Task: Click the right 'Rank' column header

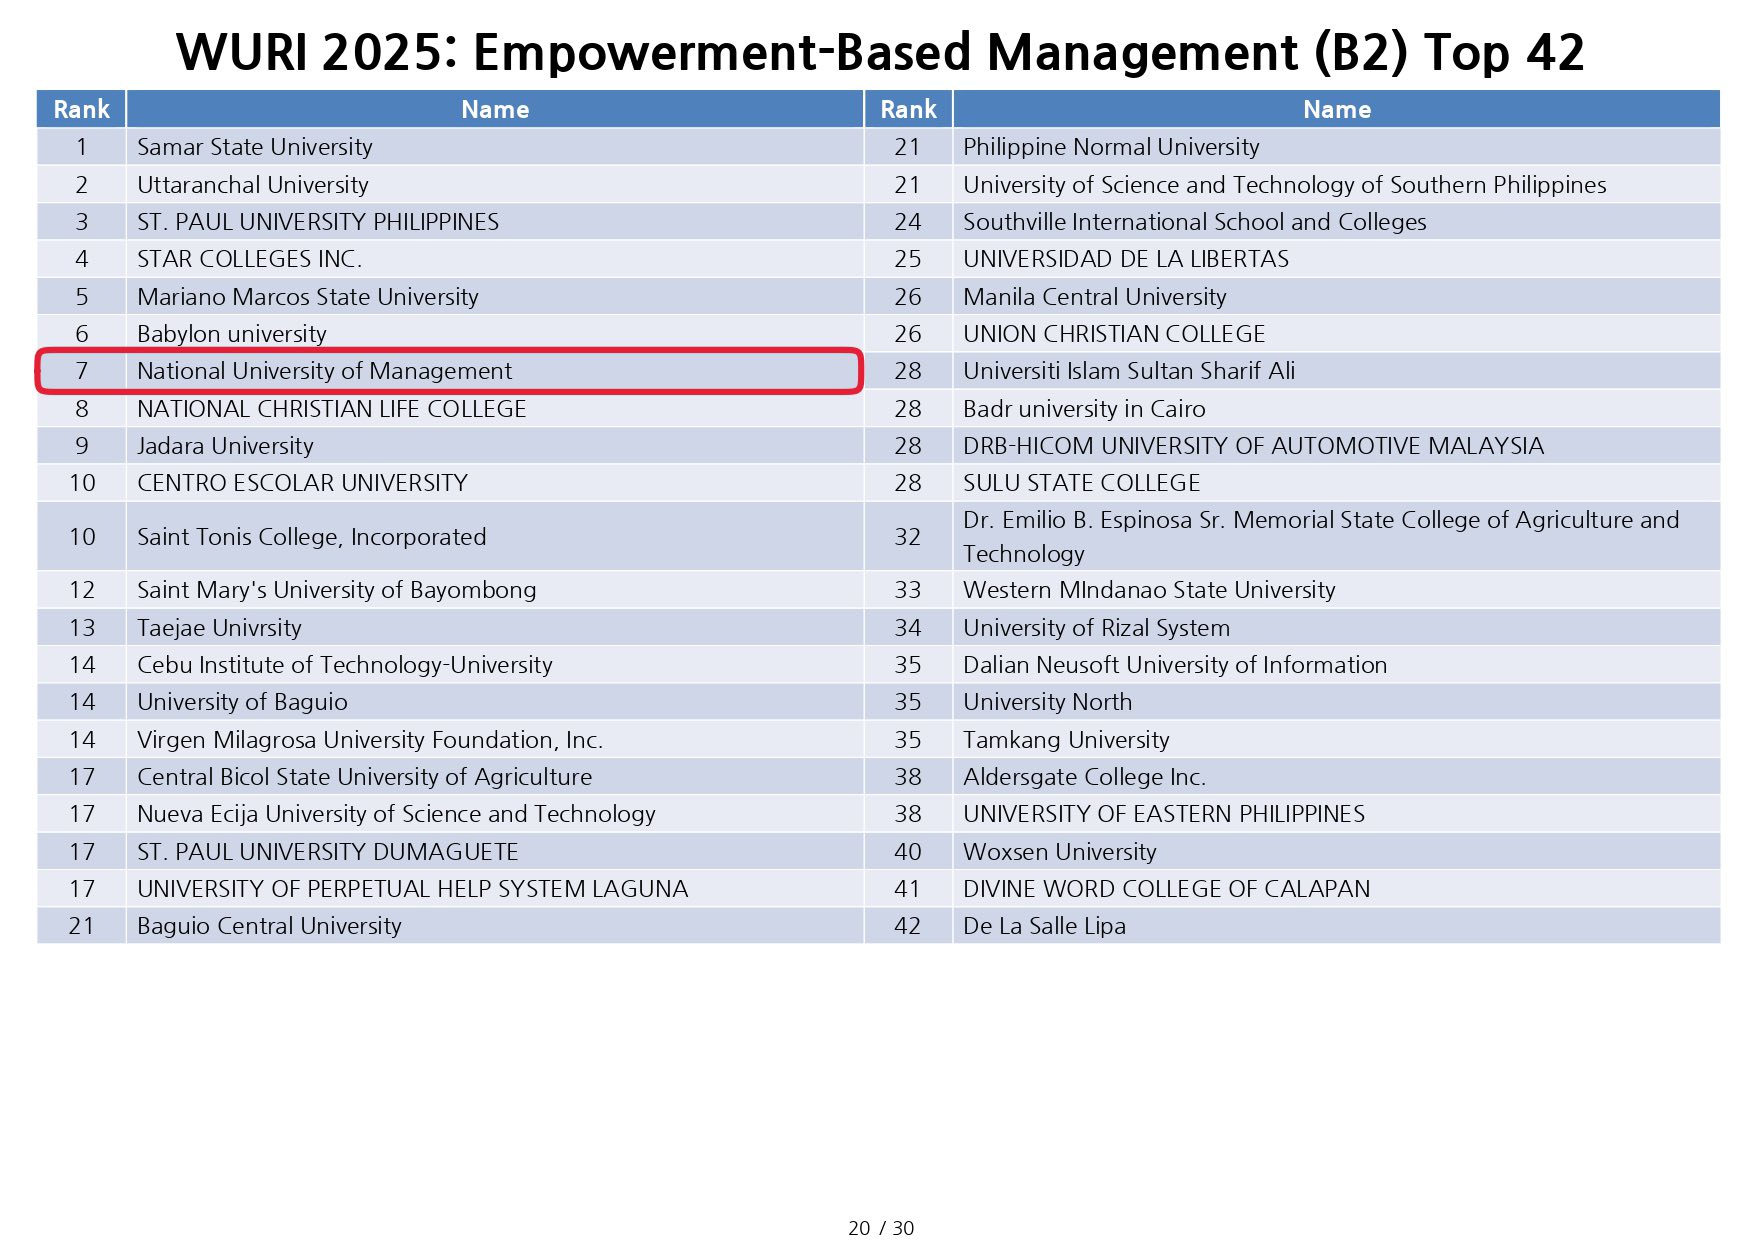Action: click(x=908, y=109)
